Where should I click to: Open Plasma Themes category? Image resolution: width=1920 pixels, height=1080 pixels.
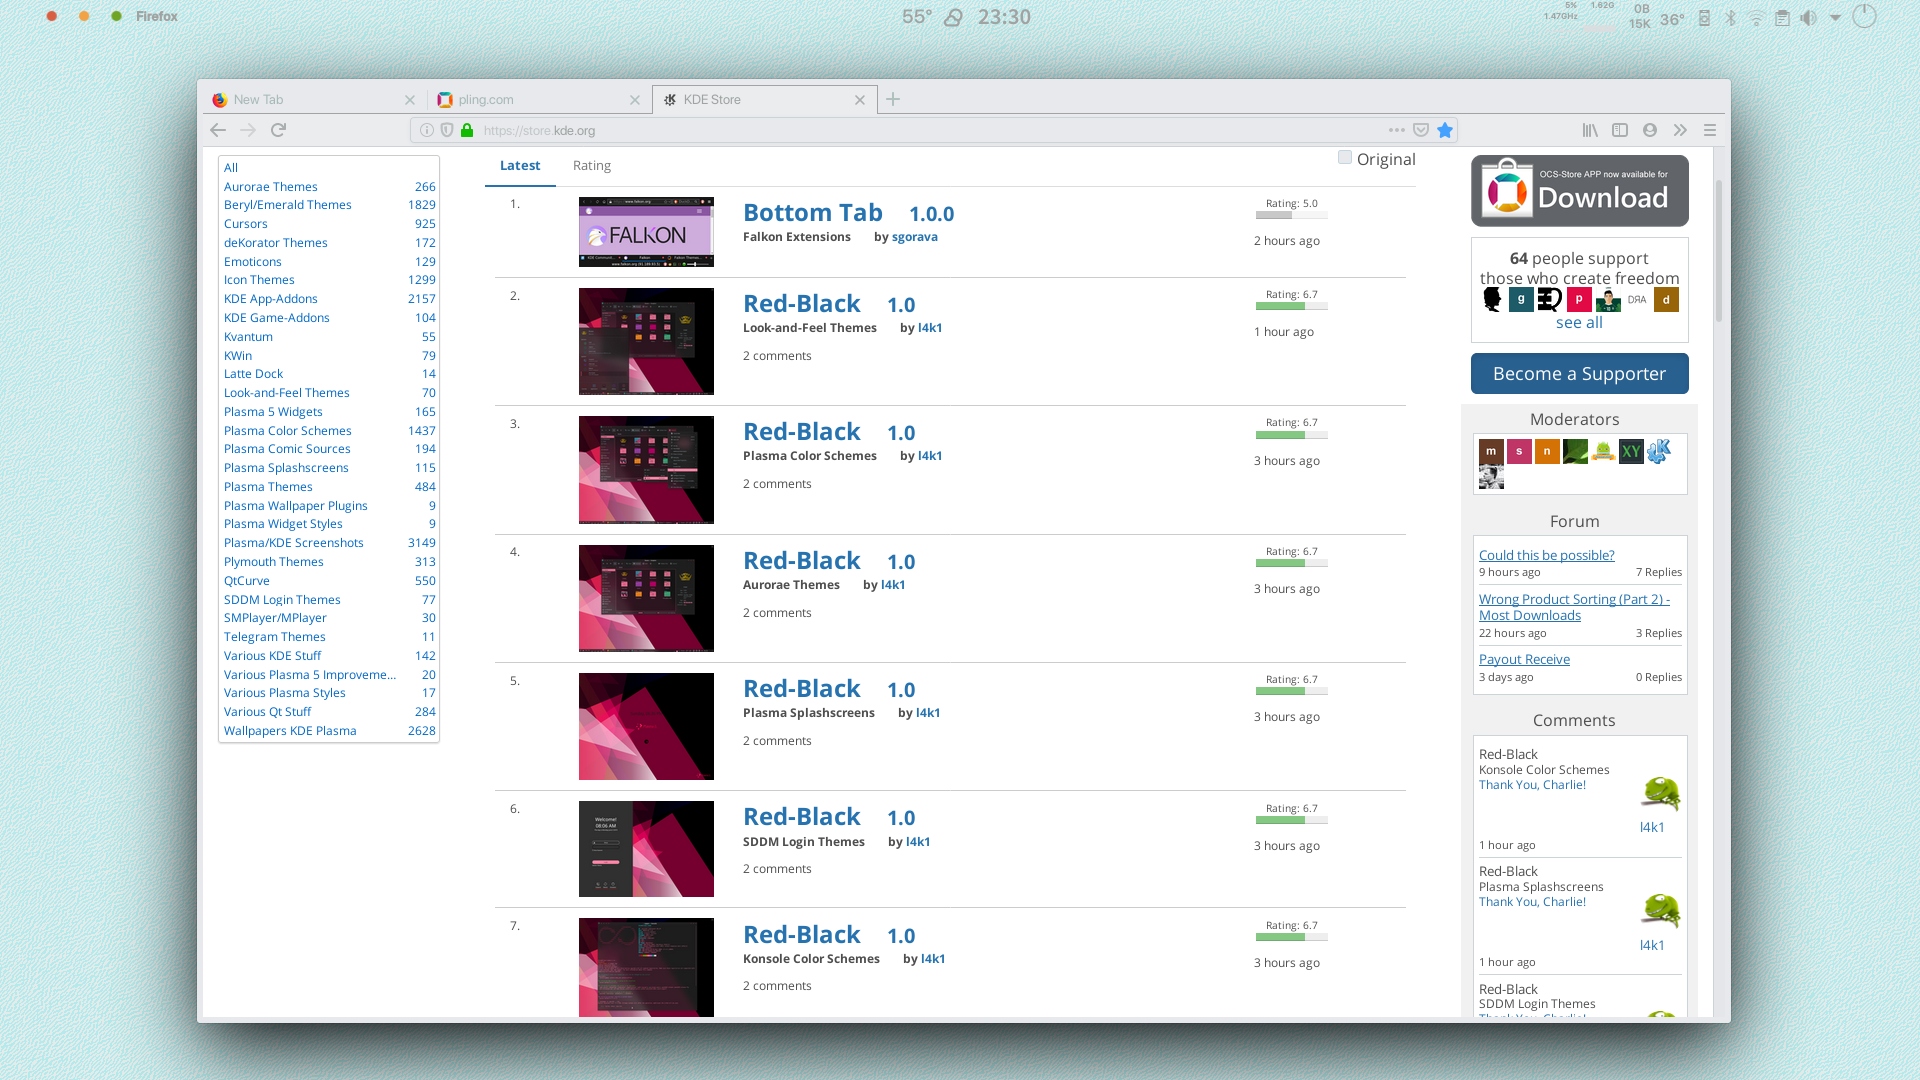pyautogui.click(x=268, y=487)
